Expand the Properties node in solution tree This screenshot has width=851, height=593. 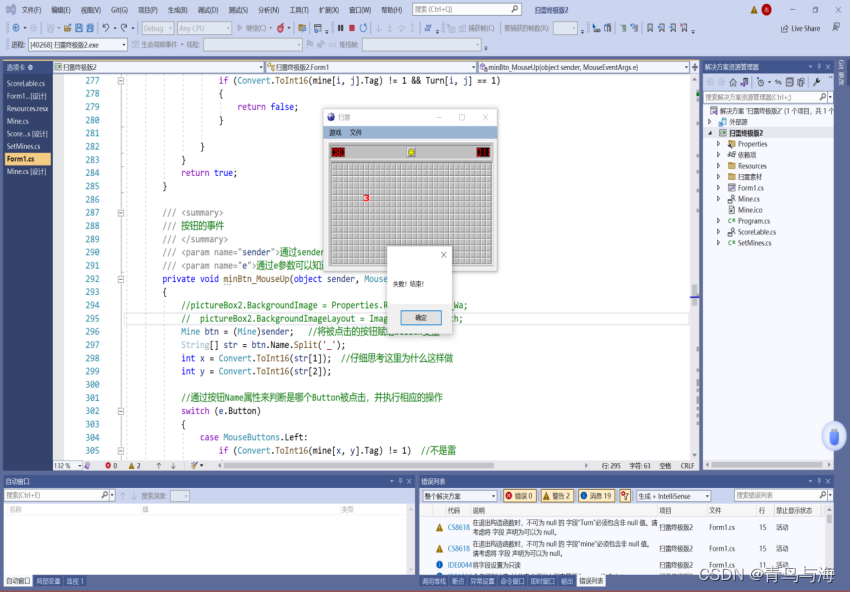tap(718, 144)
